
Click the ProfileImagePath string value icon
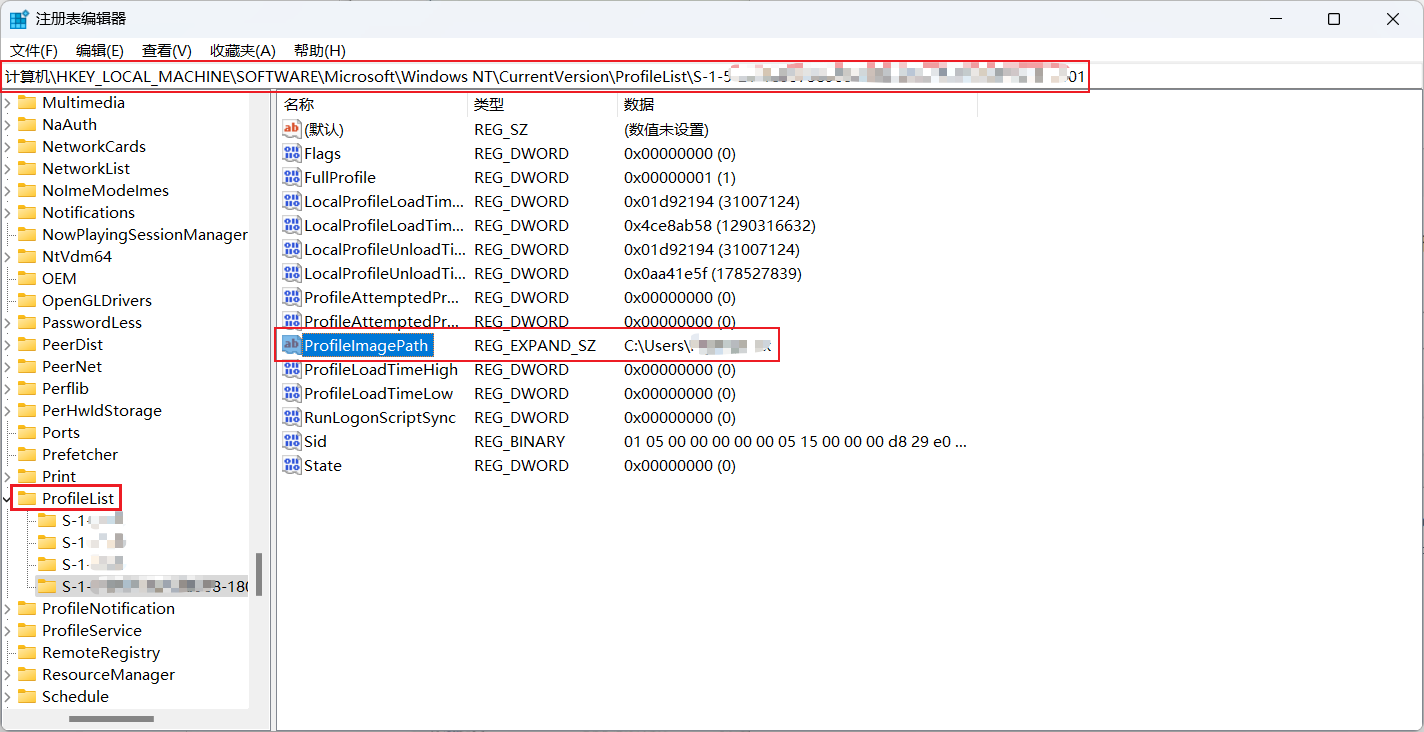(x=292, y=345)
